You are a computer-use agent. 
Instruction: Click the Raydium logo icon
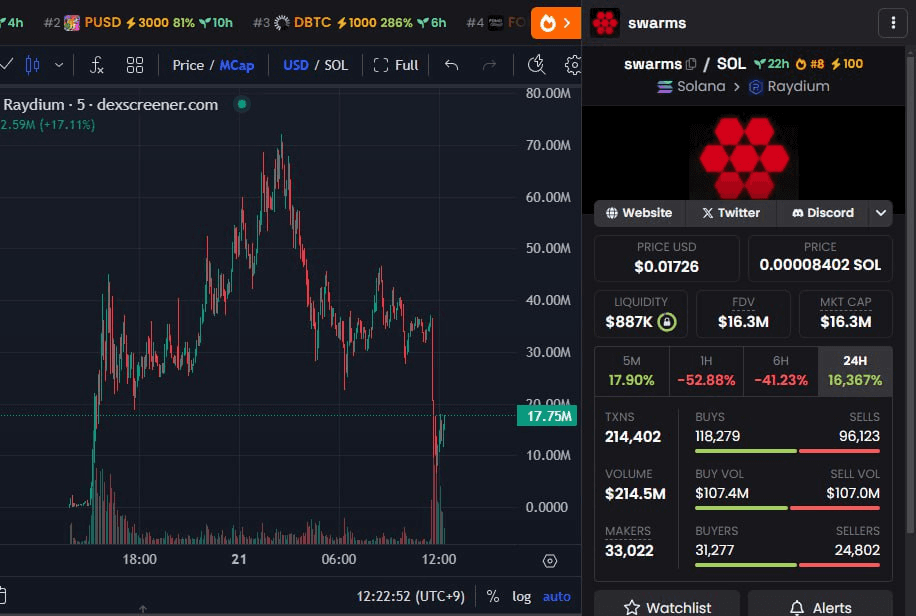click(x=755, y=87)
